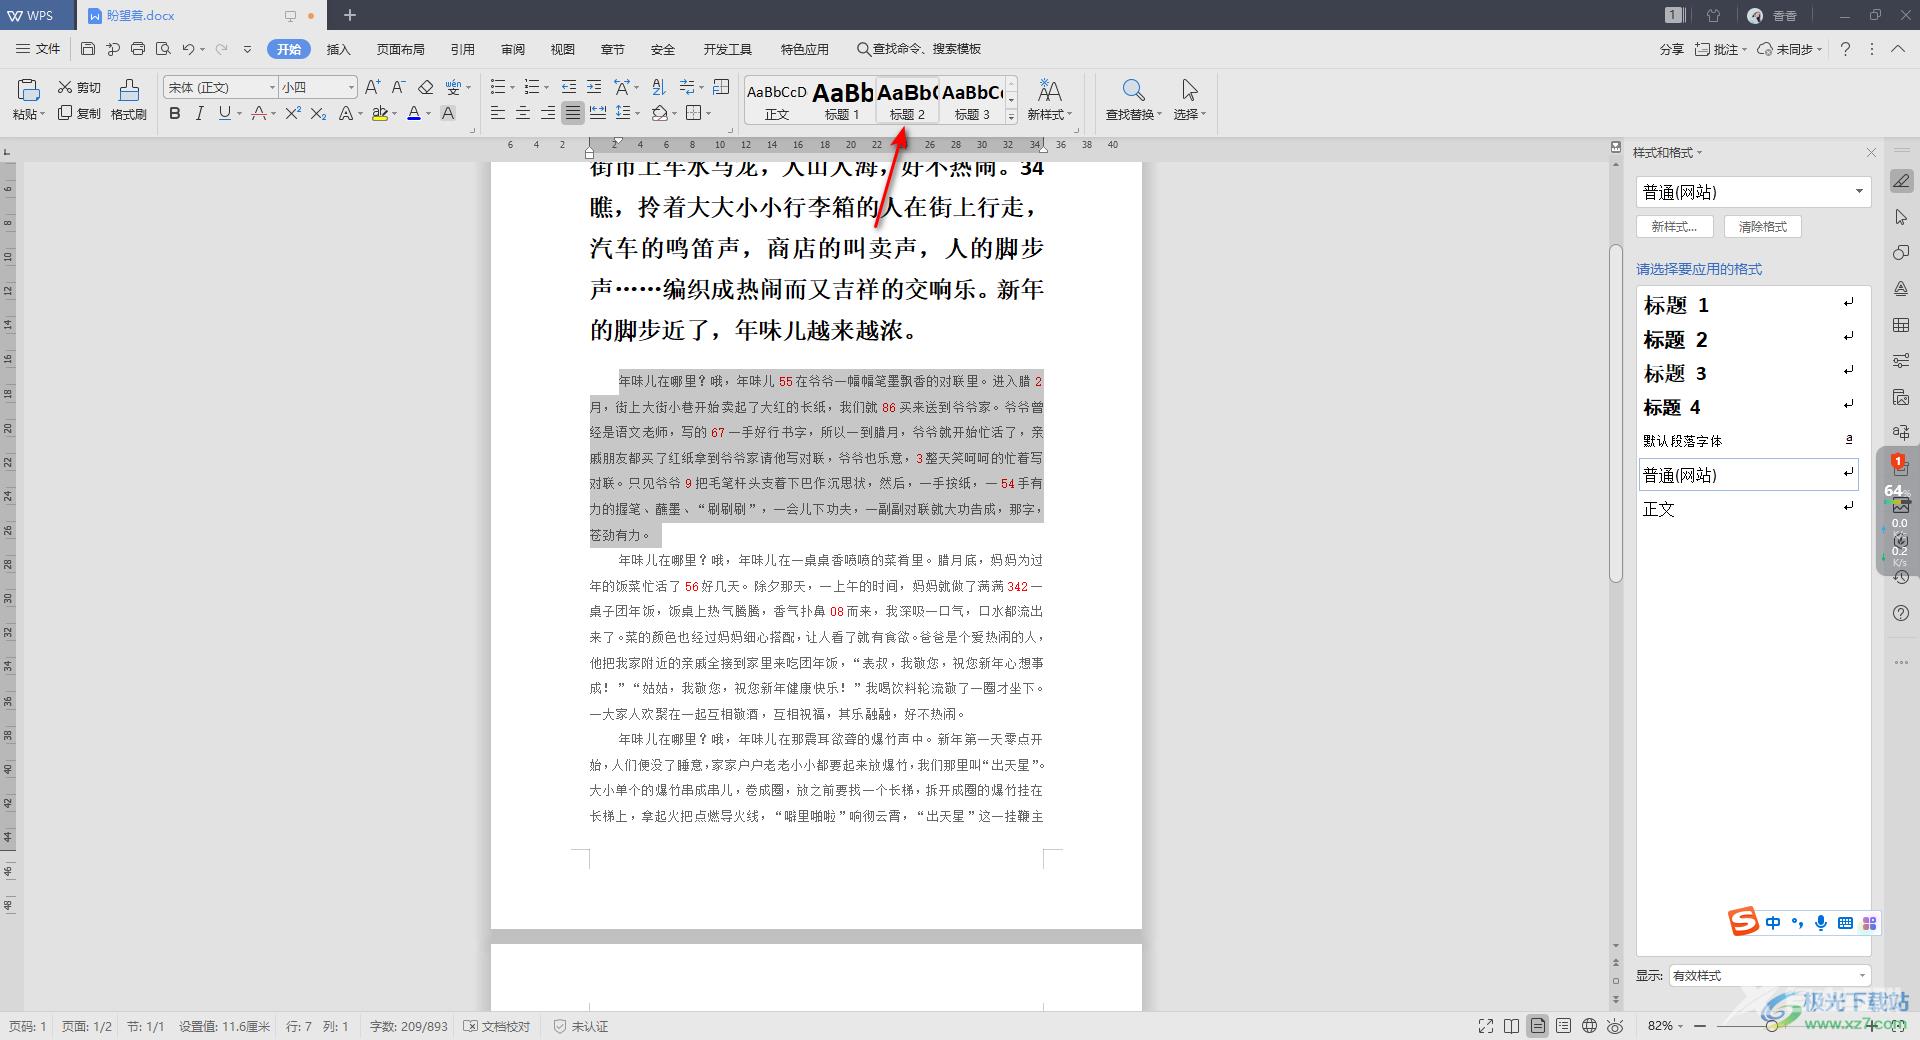Click 分享 to share document
The width and height of the screenshot is (1920, 1040).
1671,49
